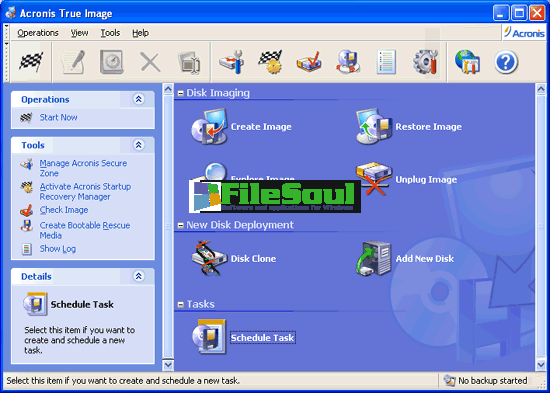The image size is (550, 393).
Task: Click the Create Image disk icon
Action: click(209, 126)
